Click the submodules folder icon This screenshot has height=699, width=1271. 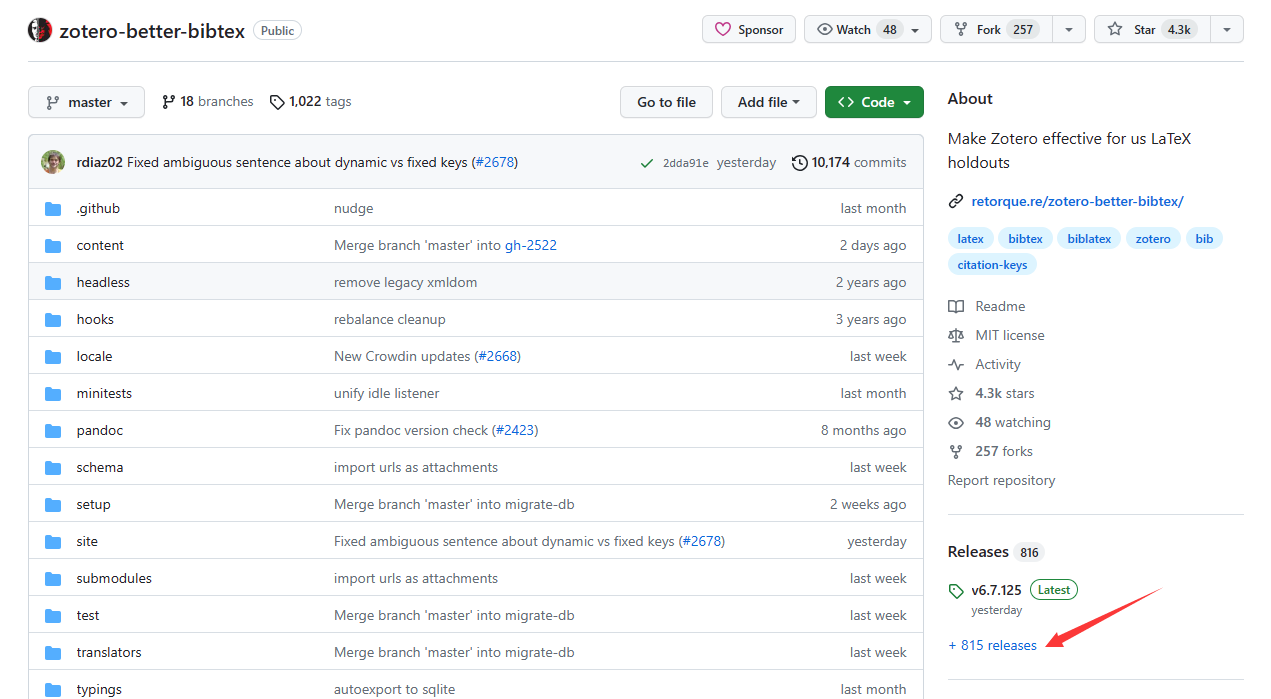click(x=53, y=579)
